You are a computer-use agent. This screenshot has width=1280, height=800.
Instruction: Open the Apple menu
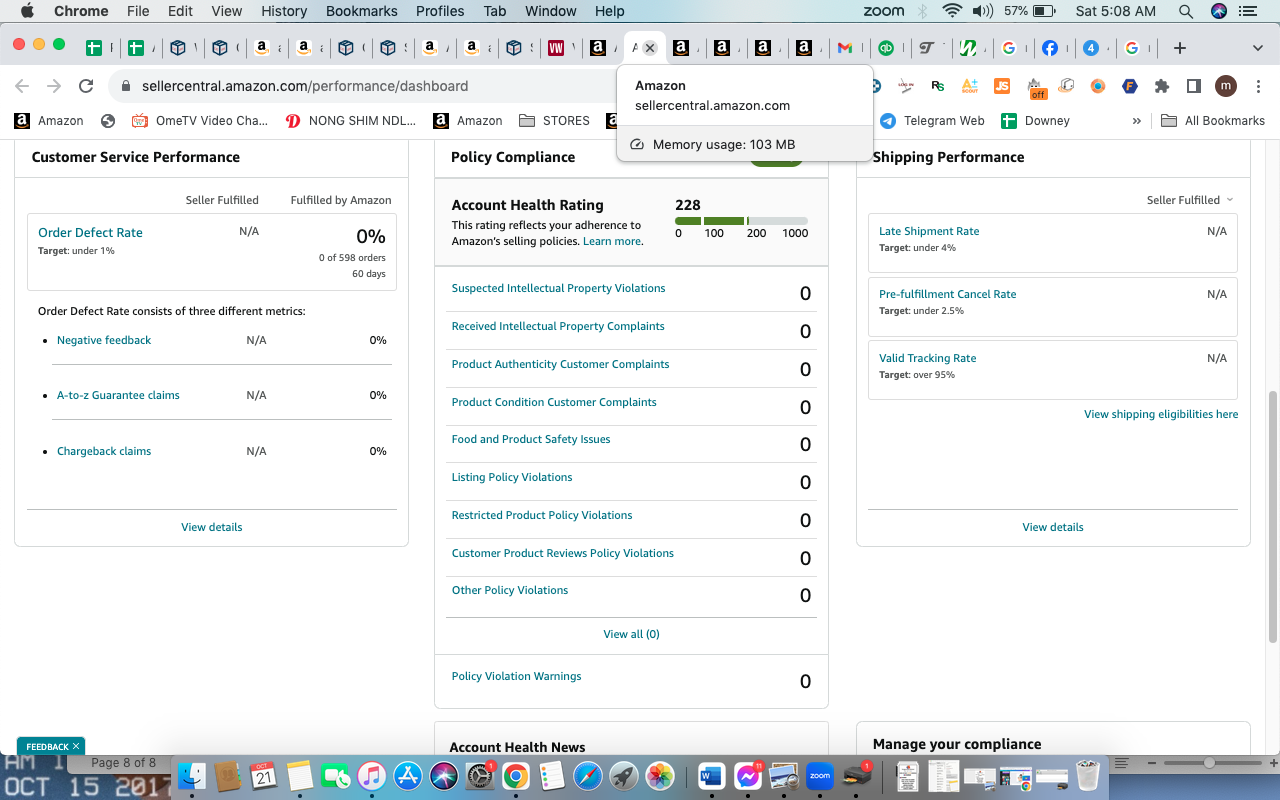point(27,11)
